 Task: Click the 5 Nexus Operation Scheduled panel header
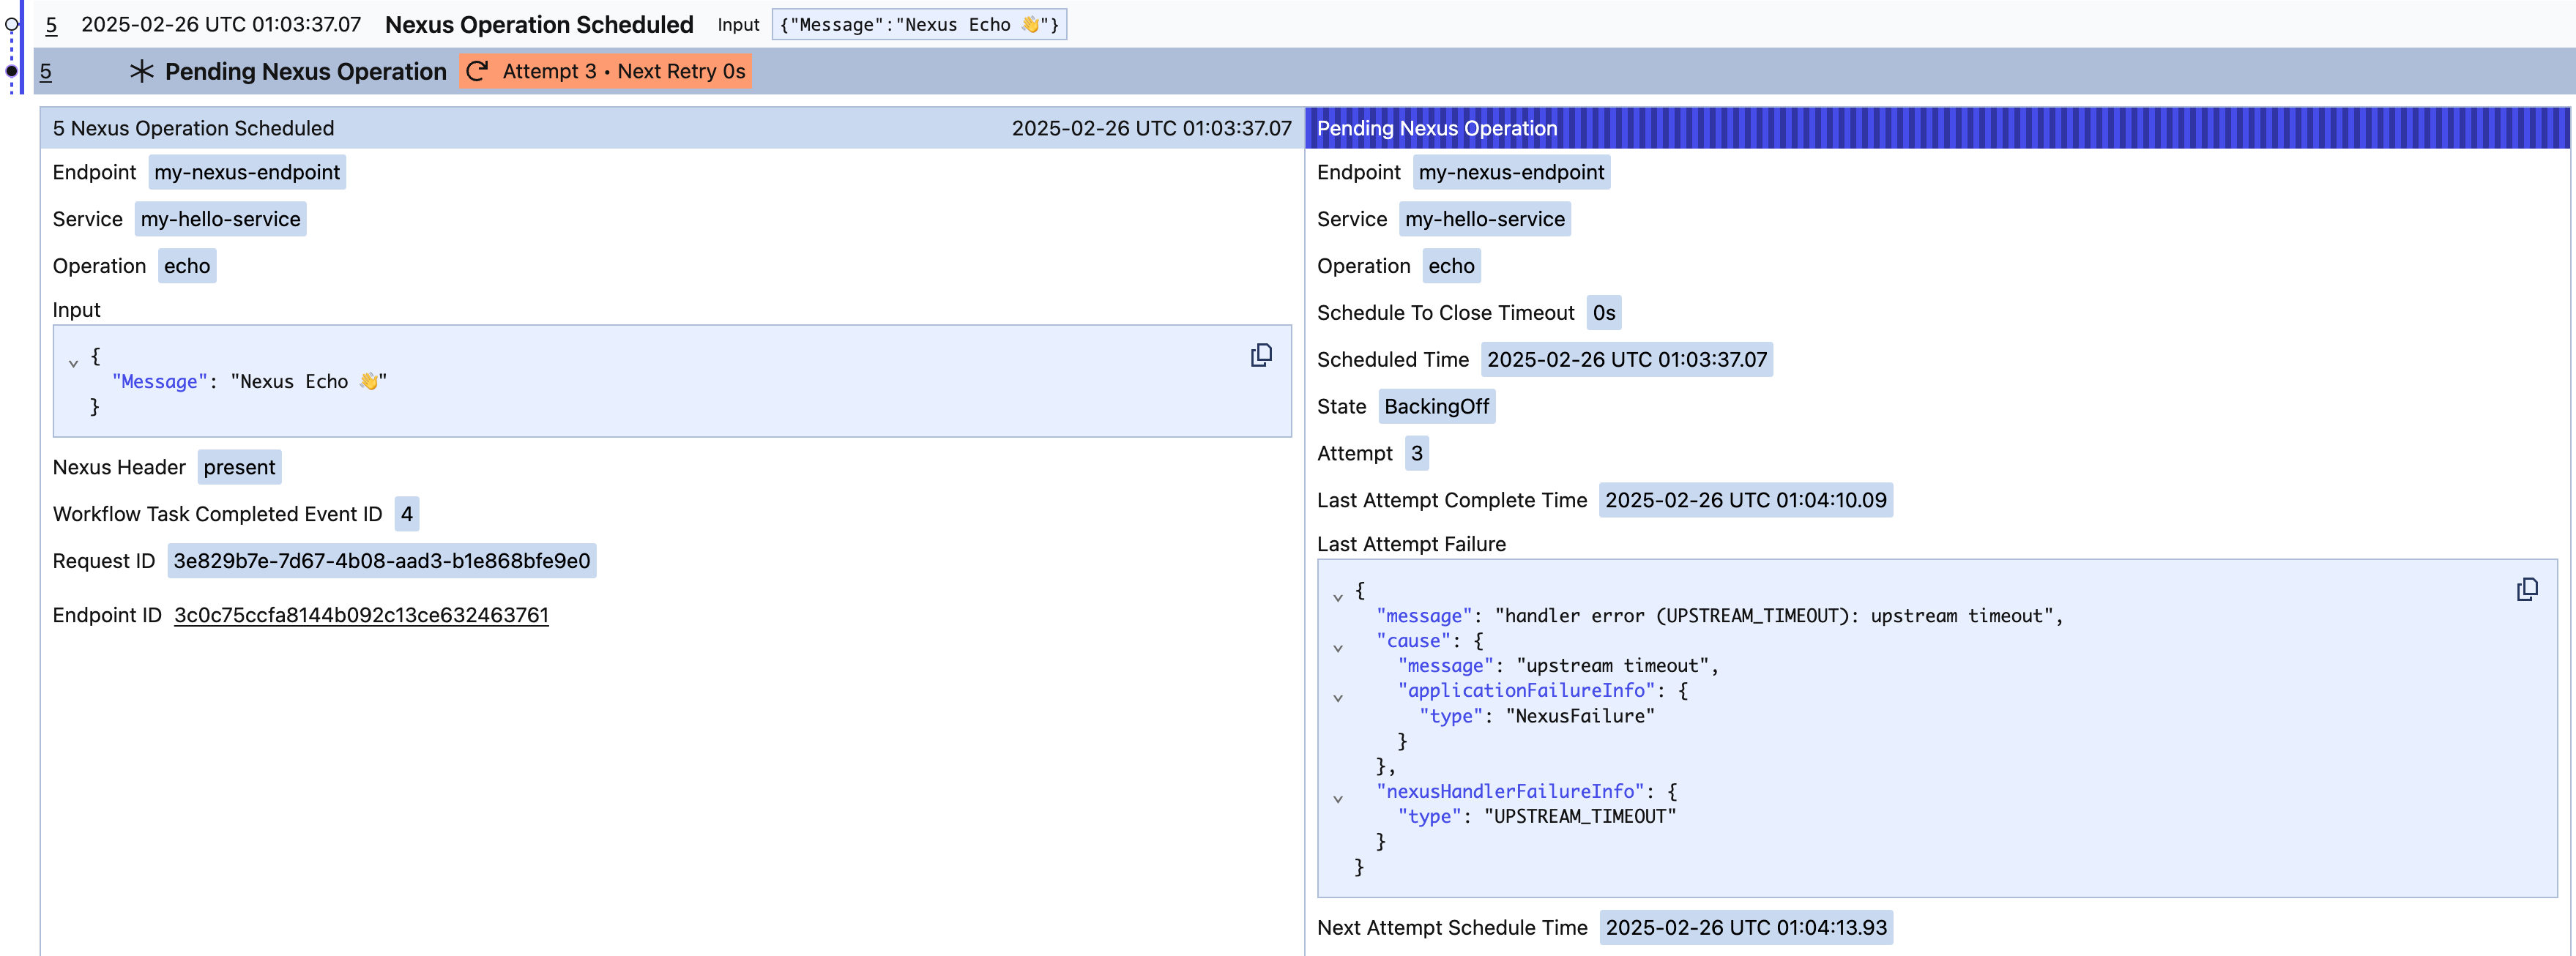tap(600, 128)
